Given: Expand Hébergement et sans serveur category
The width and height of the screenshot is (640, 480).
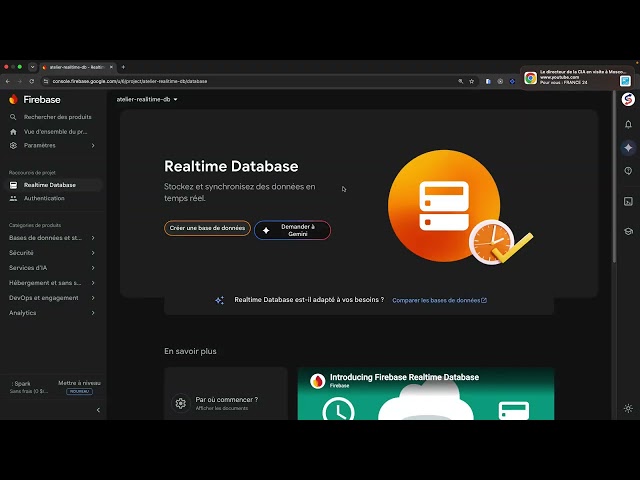Looking at the screenshot, I should point(52,283).
